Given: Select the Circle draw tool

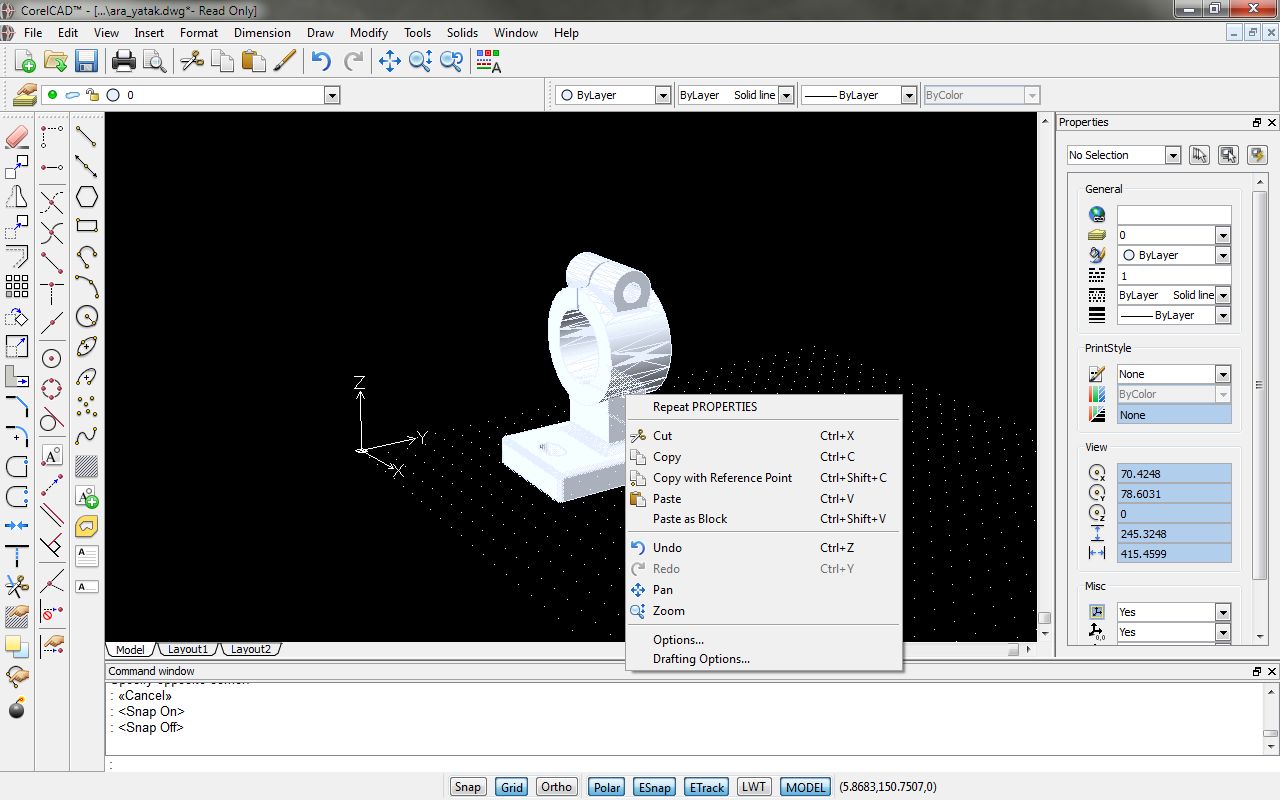Looking at the screenshot, I should [x=87, y=317].
